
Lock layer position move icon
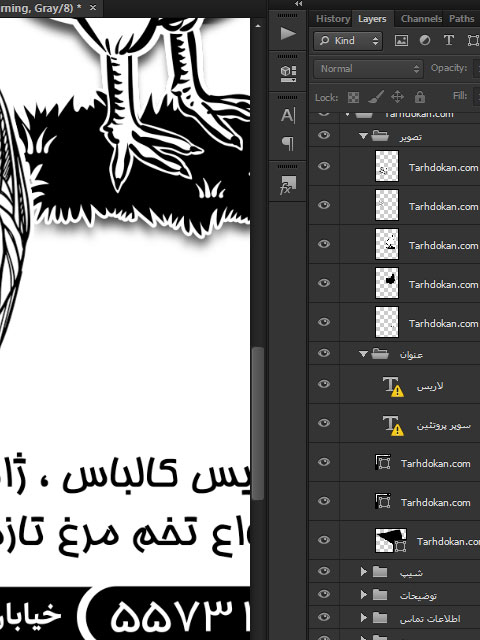pos(397,97)
